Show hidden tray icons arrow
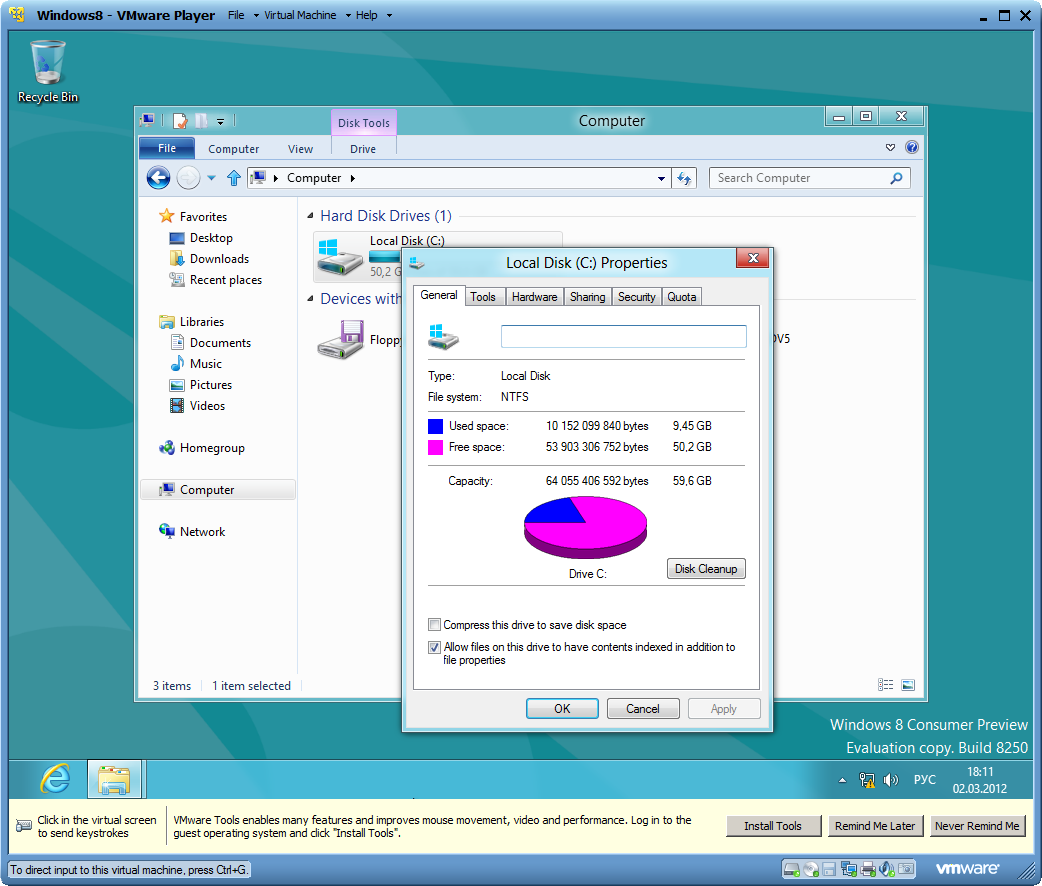 [843, 780]
